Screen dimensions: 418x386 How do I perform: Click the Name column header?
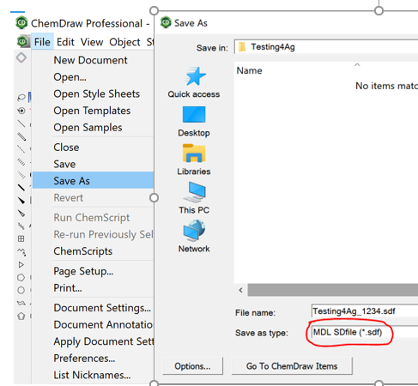[249, 71]
